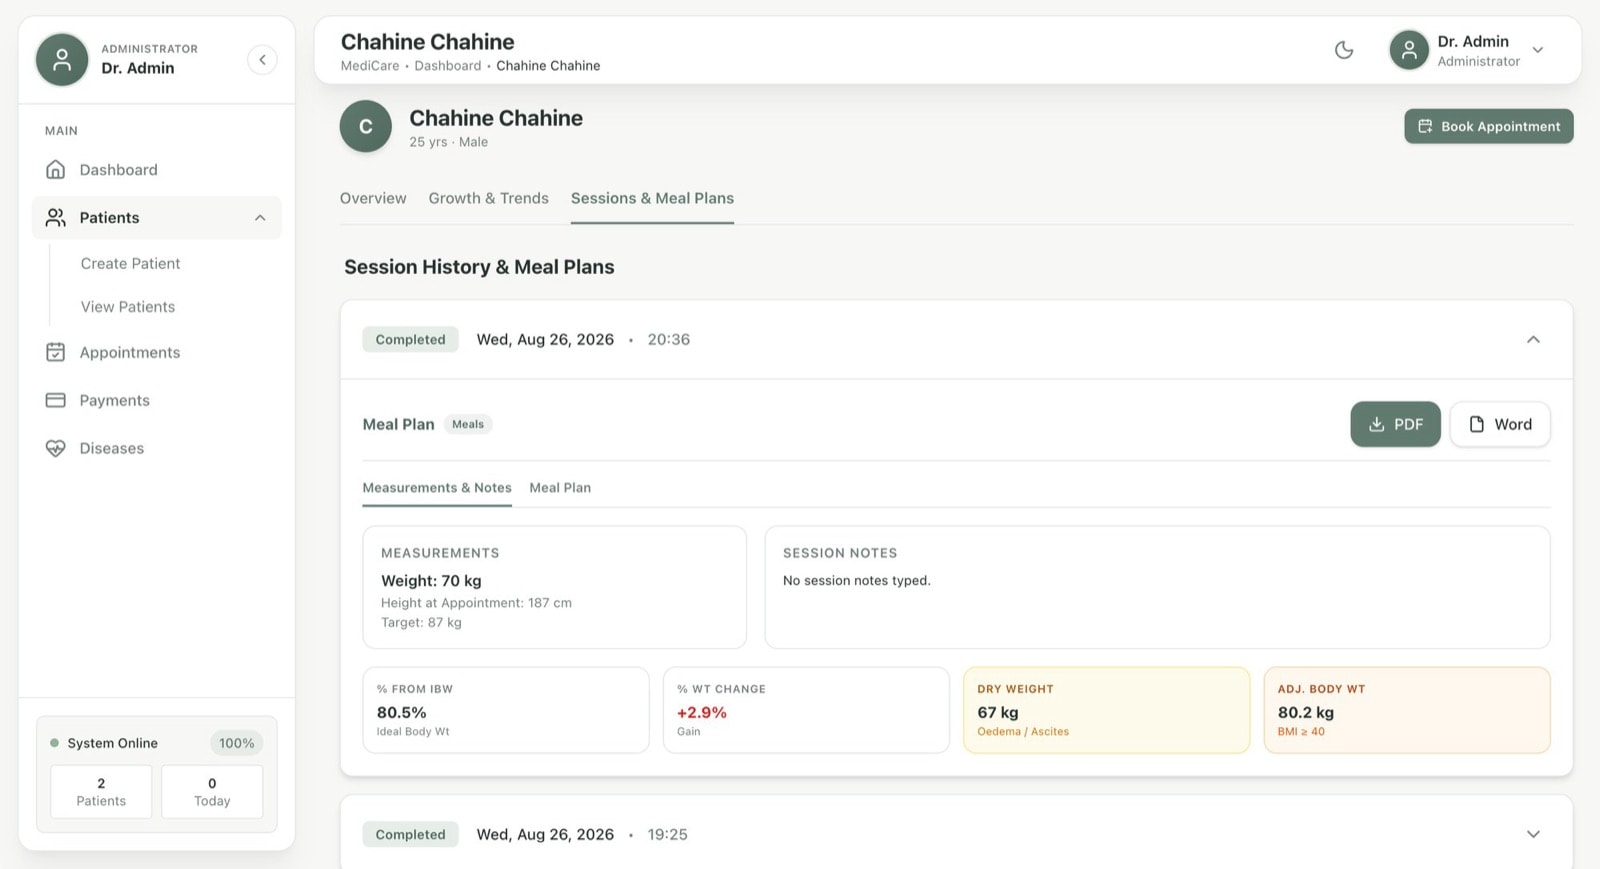Switch to the Growth & Trends tab

tap(489, 198)
